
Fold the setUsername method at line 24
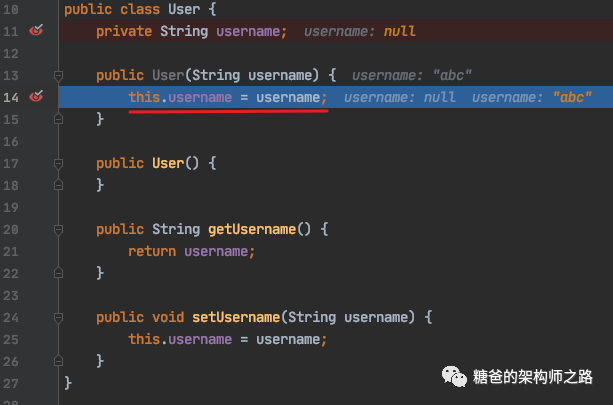click(x=59, y=317)
